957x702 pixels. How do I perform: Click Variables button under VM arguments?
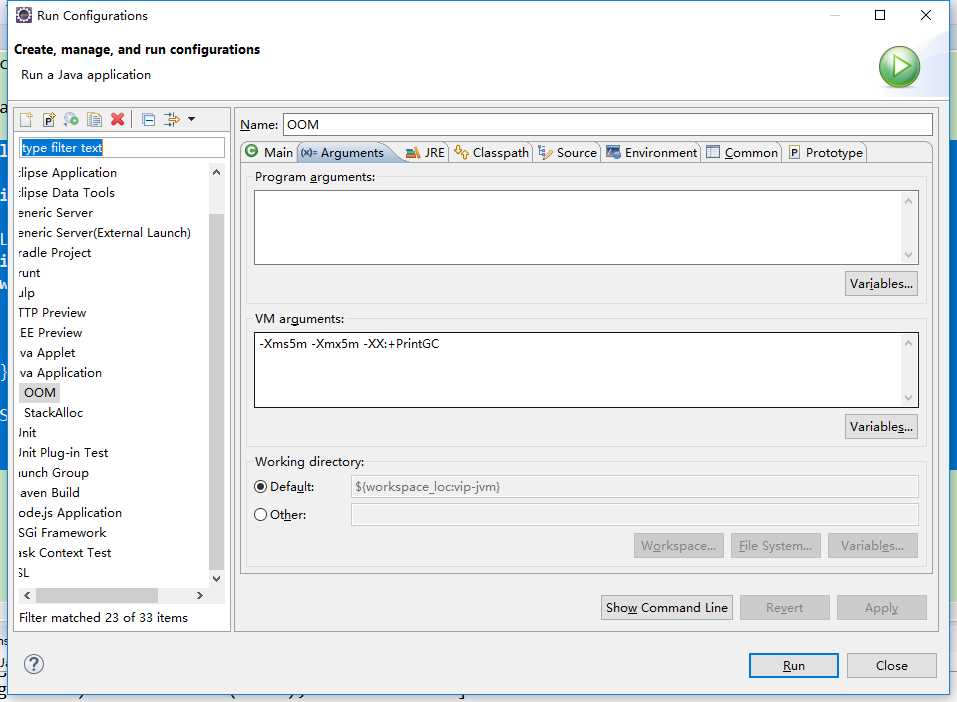click(881, 427)
